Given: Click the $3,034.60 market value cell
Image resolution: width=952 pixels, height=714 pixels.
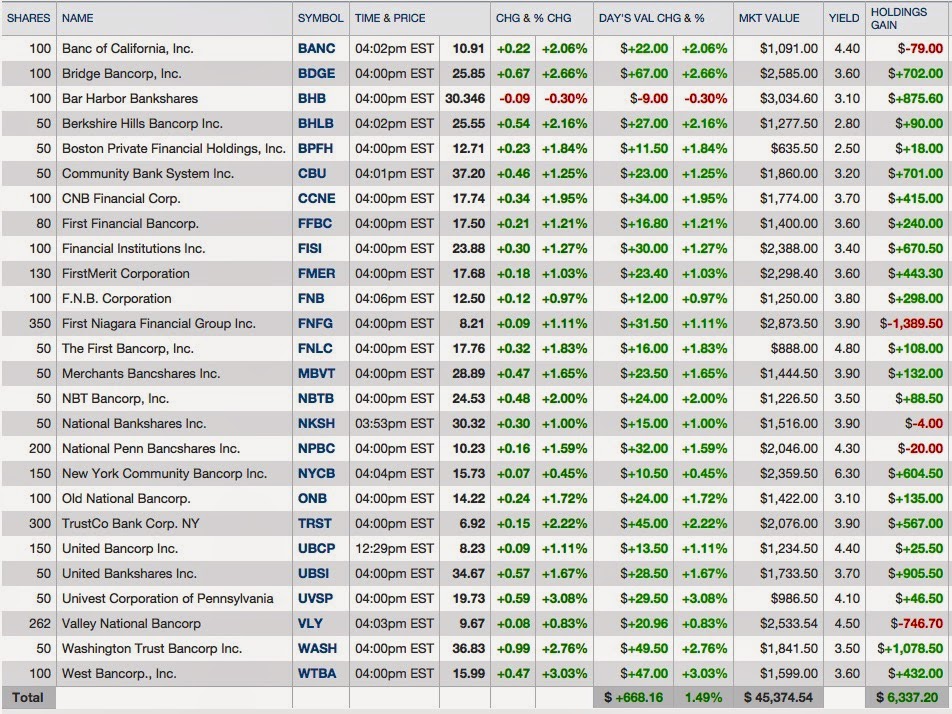Looking at the screenshot, I should click(x=789, y=98).
